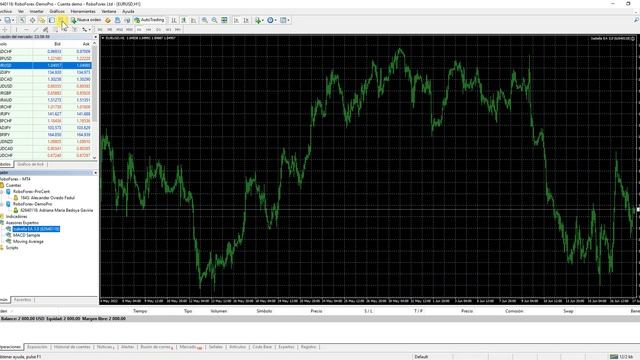This screenshot has width=640, height=360.
Task: Collapse the RoboForex-ProCent account node
Action: pyautogui.click(x=2, y=191)
